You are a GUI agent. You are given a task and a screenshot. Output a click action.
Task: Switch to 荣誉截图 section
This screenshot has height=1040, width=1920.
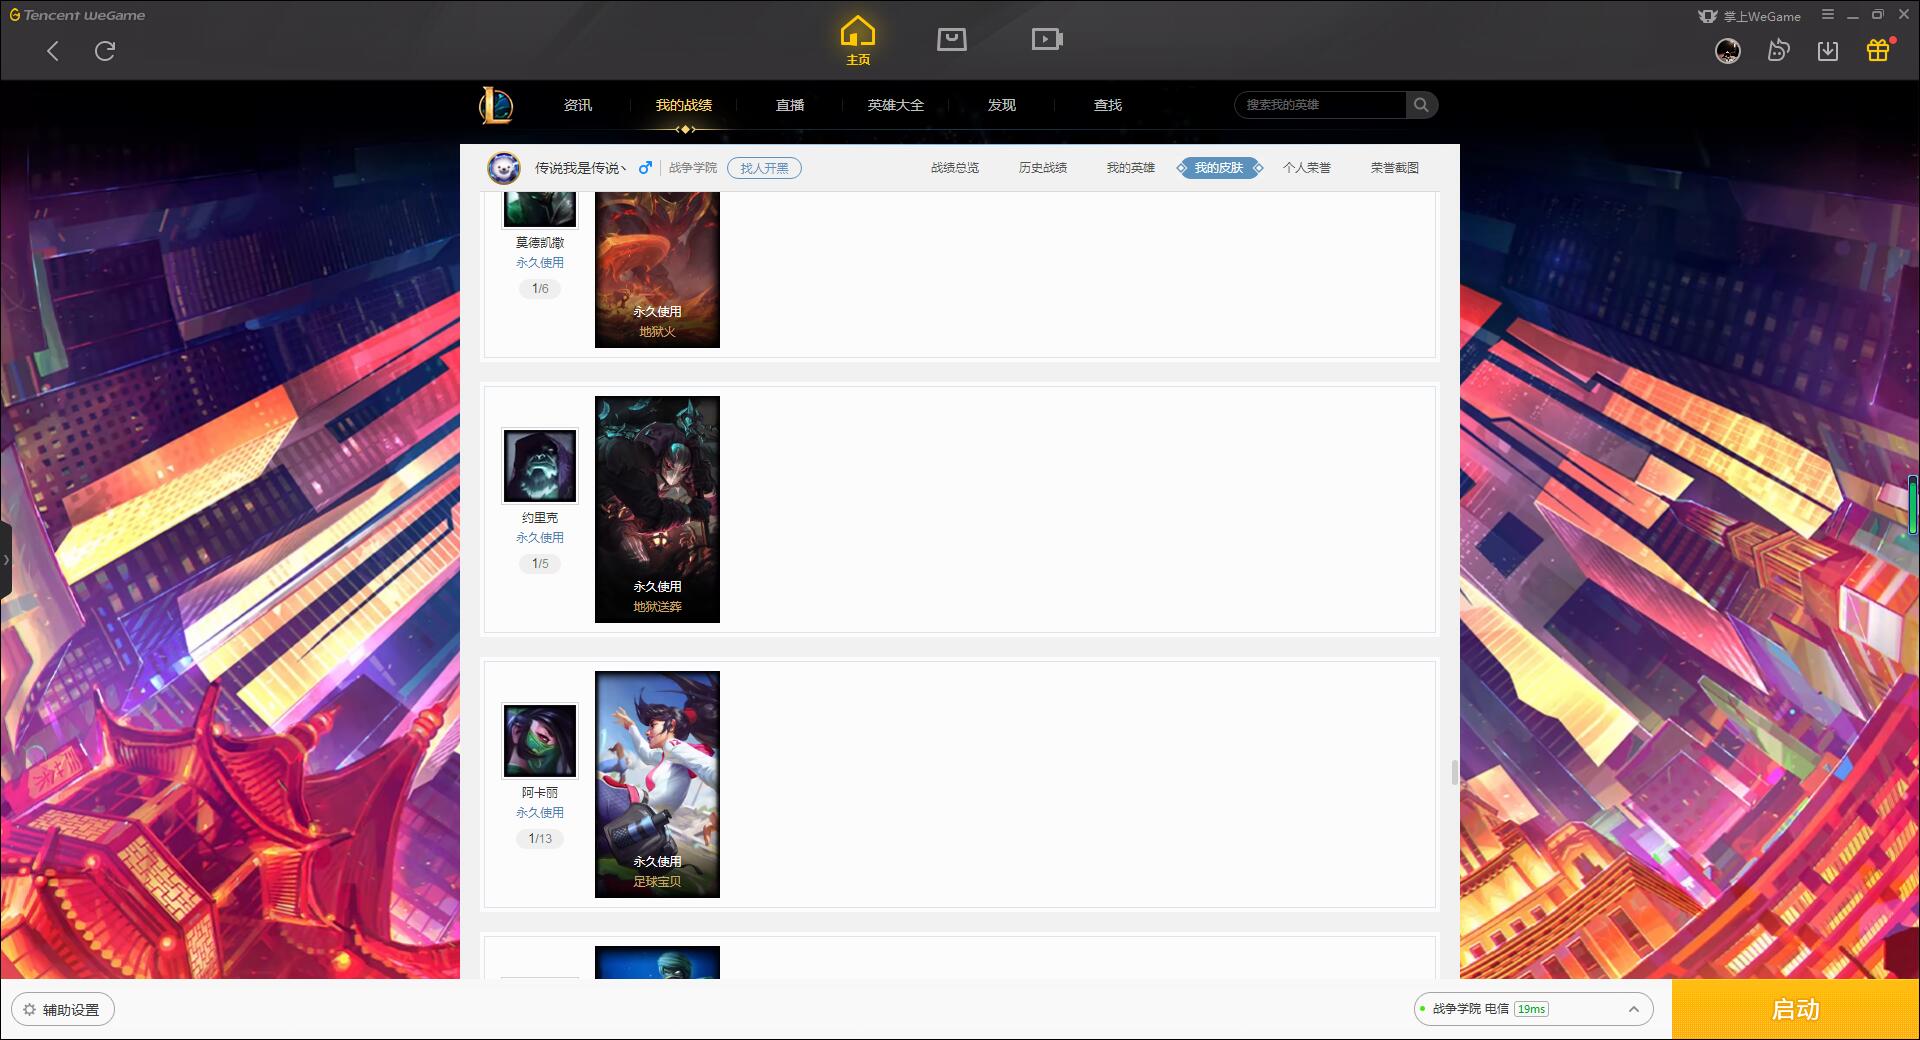point(1395,168)
